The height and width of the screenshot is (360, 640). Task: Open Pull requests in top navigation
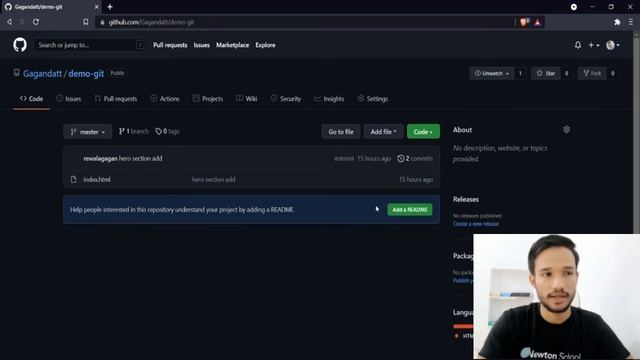(170, 45)
